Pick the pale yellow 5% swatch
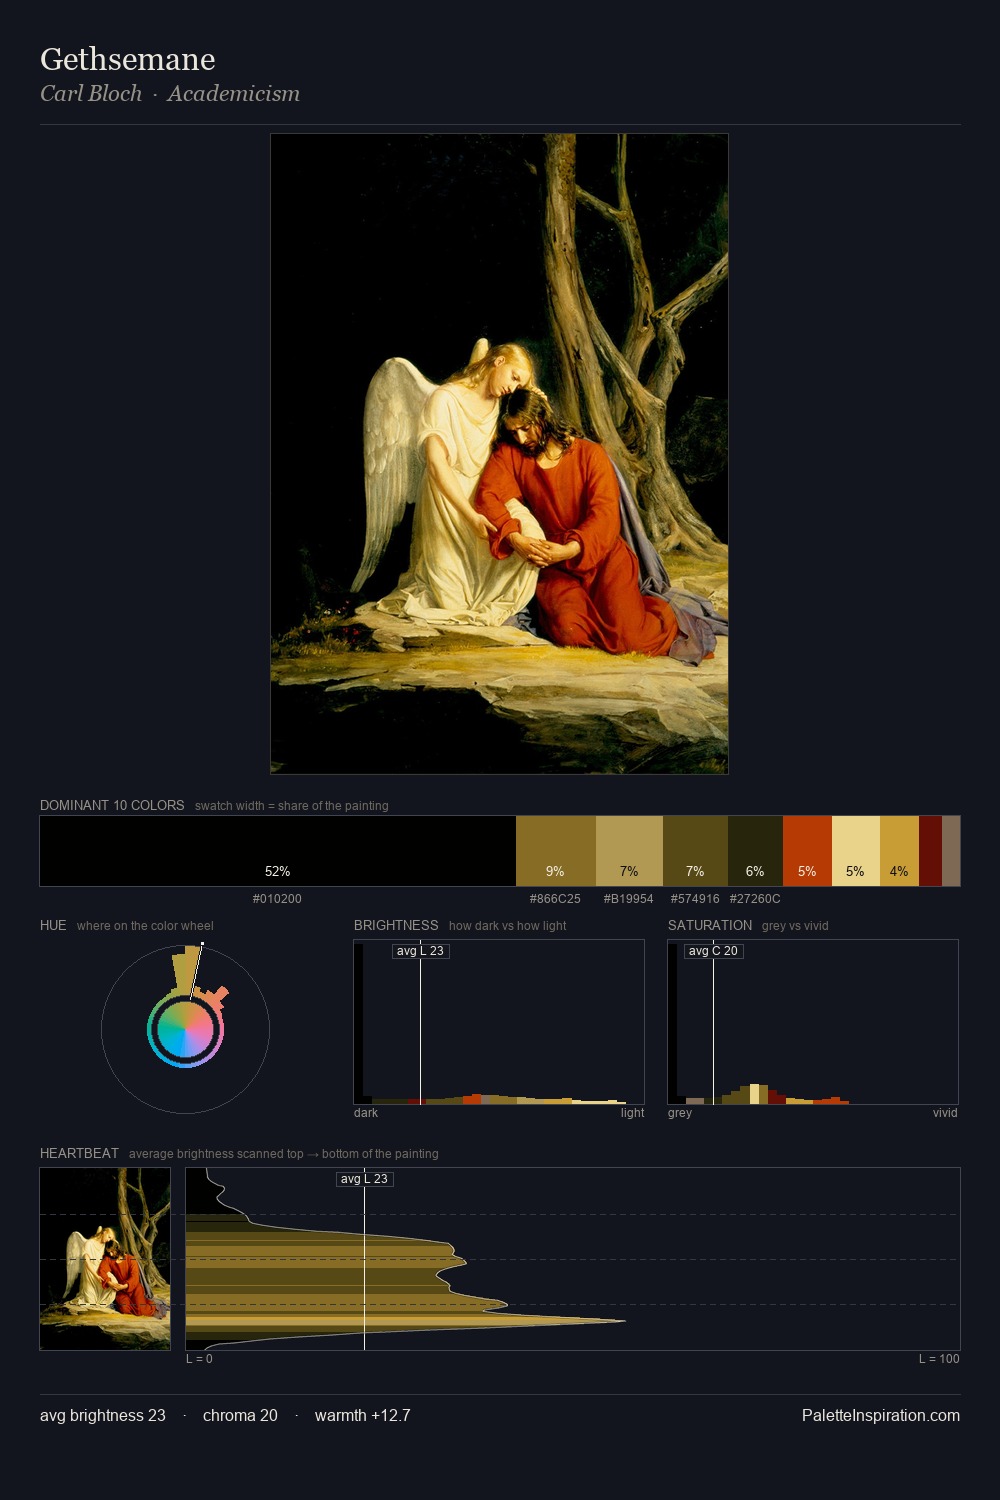This screenshot has width=1000, height=1500. click(856, 851)
